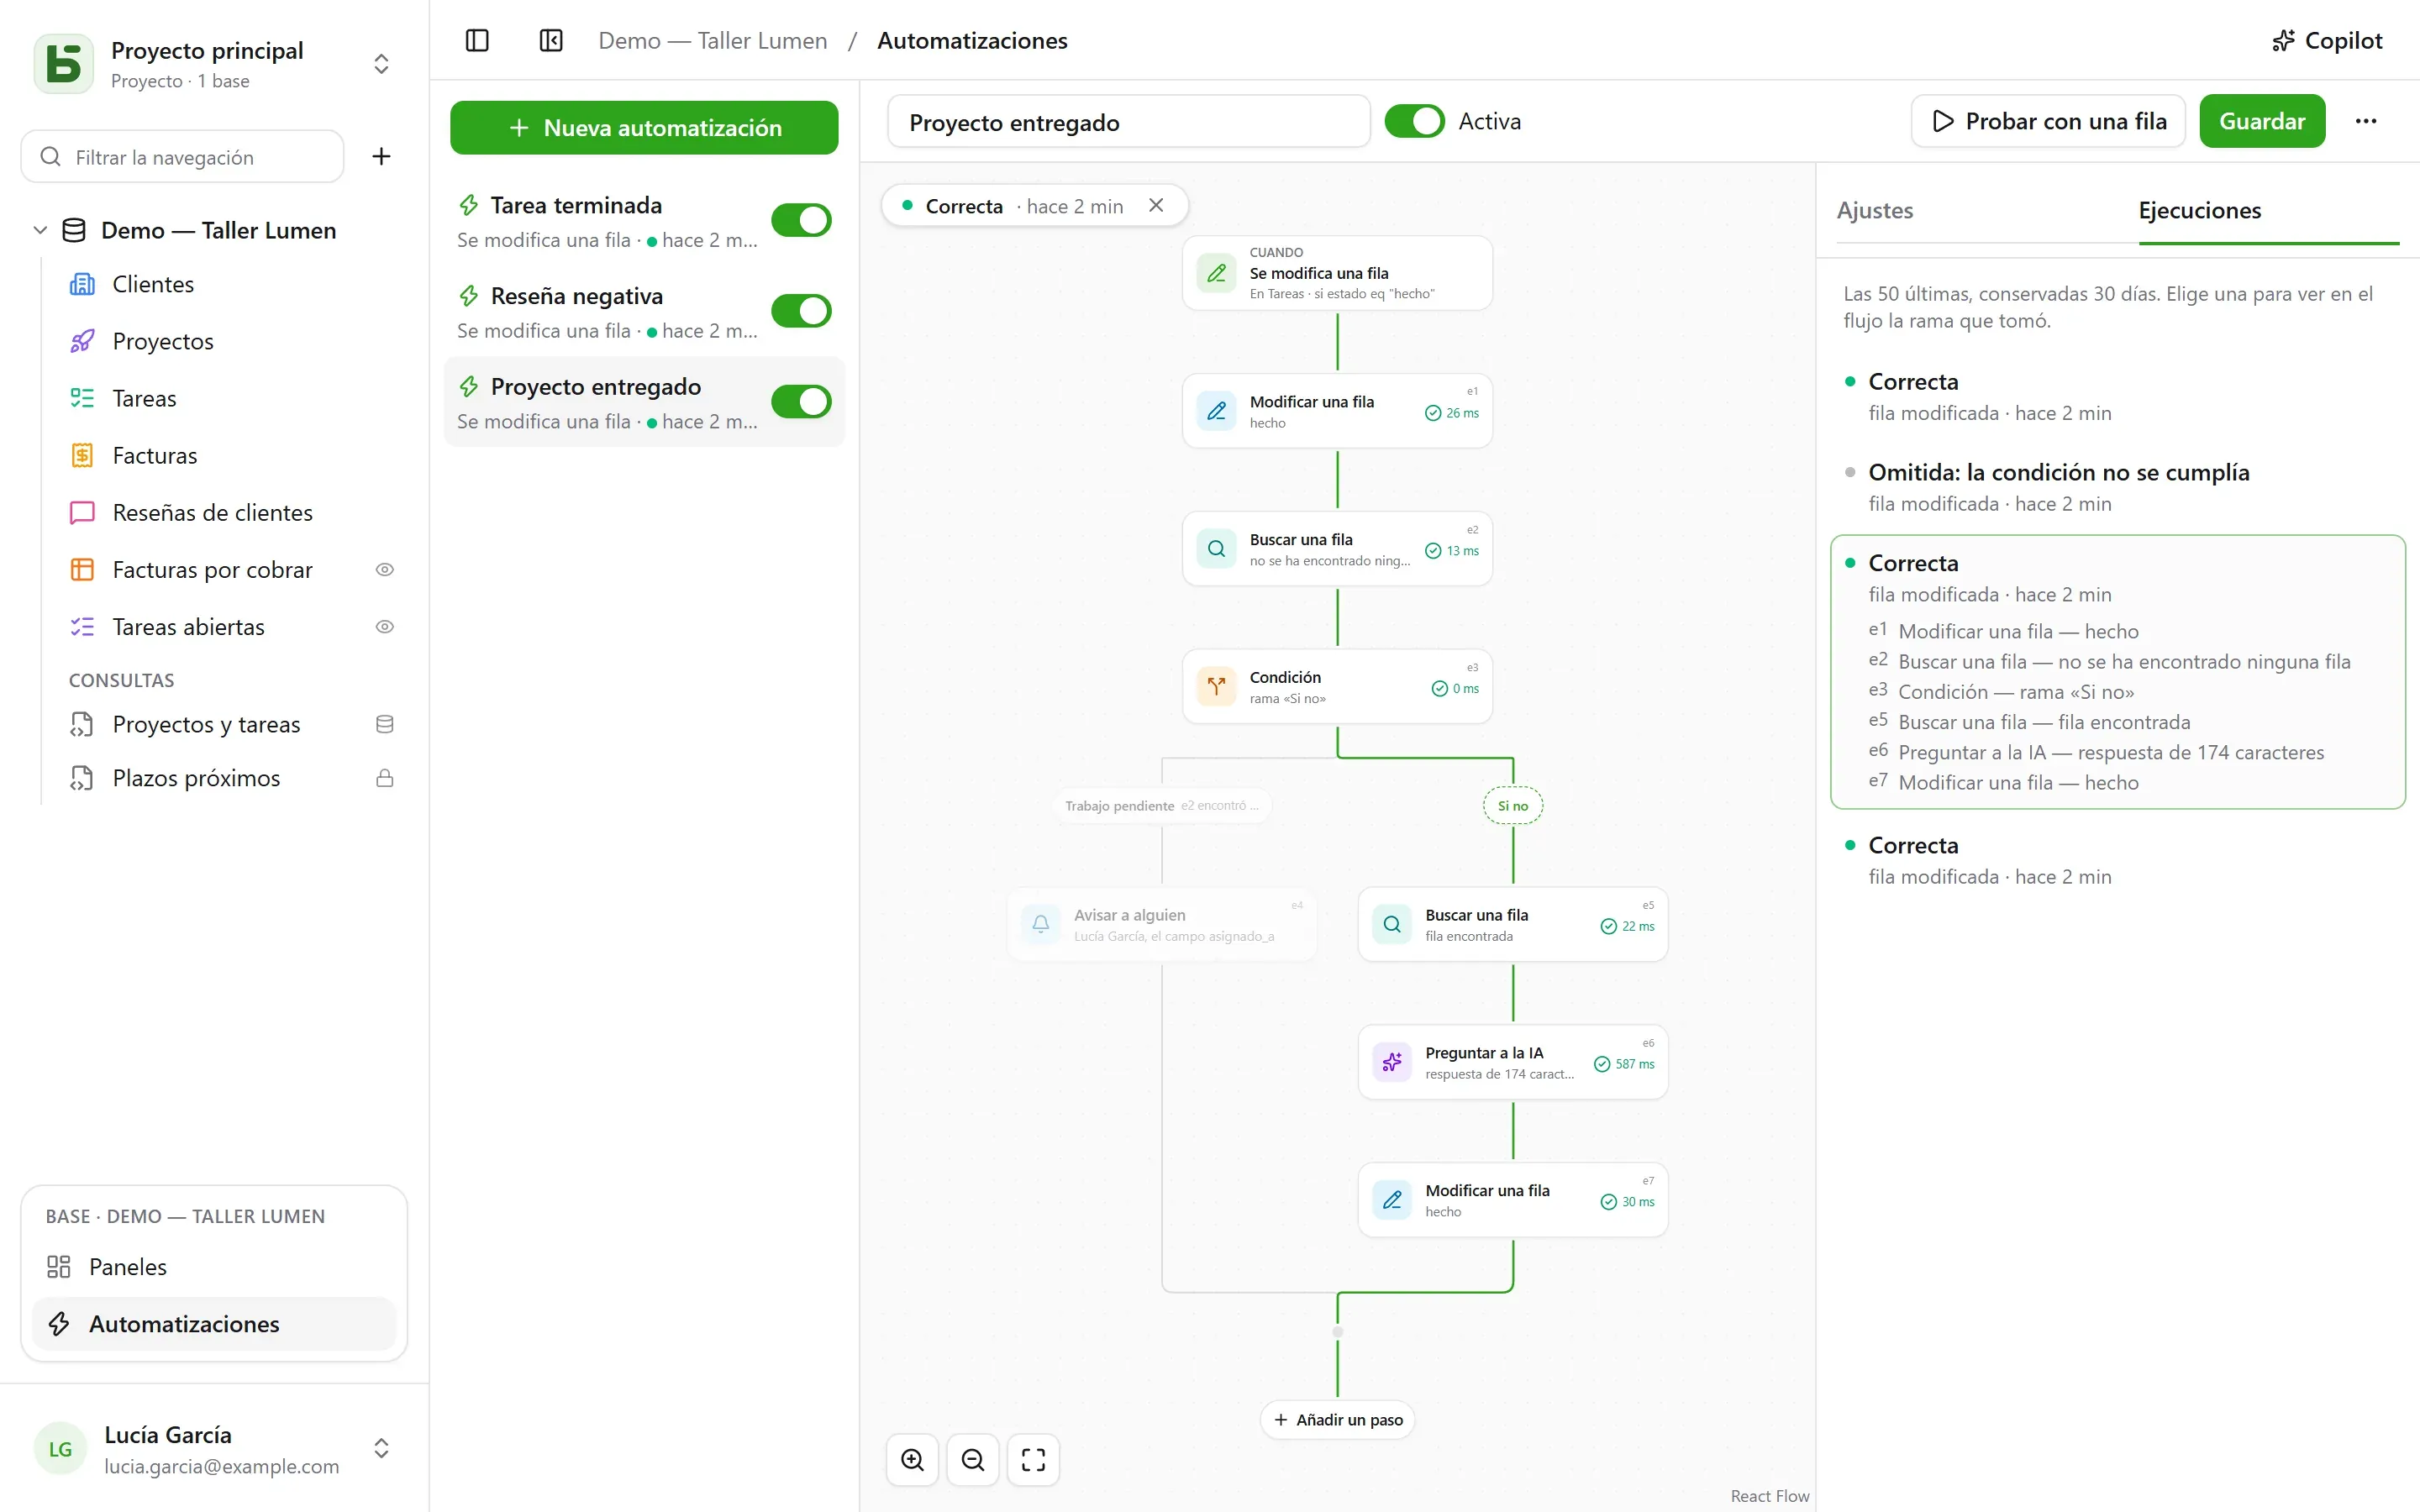Click the fit view canvas icon
2420x1512 pixels.
click(1033, 1460)
